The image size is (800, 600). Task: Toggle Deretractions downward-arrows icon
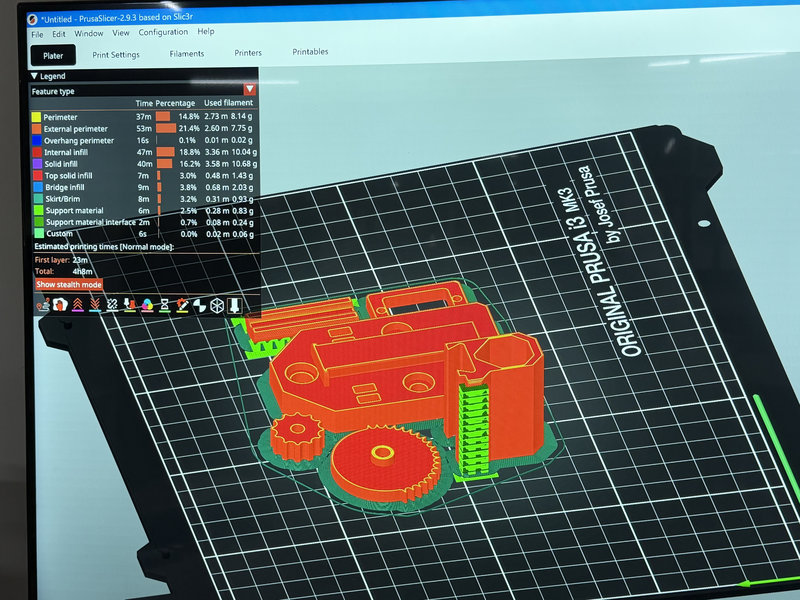95,305
